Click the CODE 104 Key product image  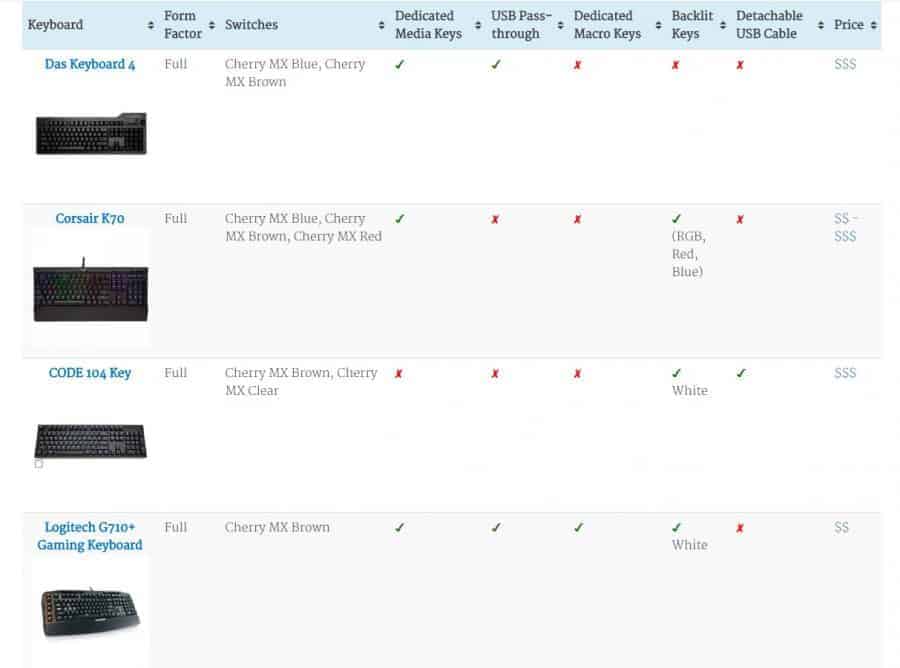tap(91, 441)
